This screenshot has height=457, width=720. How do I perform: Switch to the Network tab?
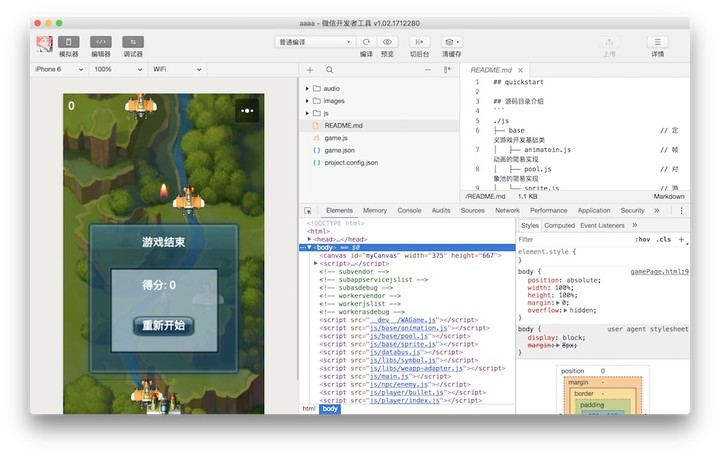pos(507,210)
